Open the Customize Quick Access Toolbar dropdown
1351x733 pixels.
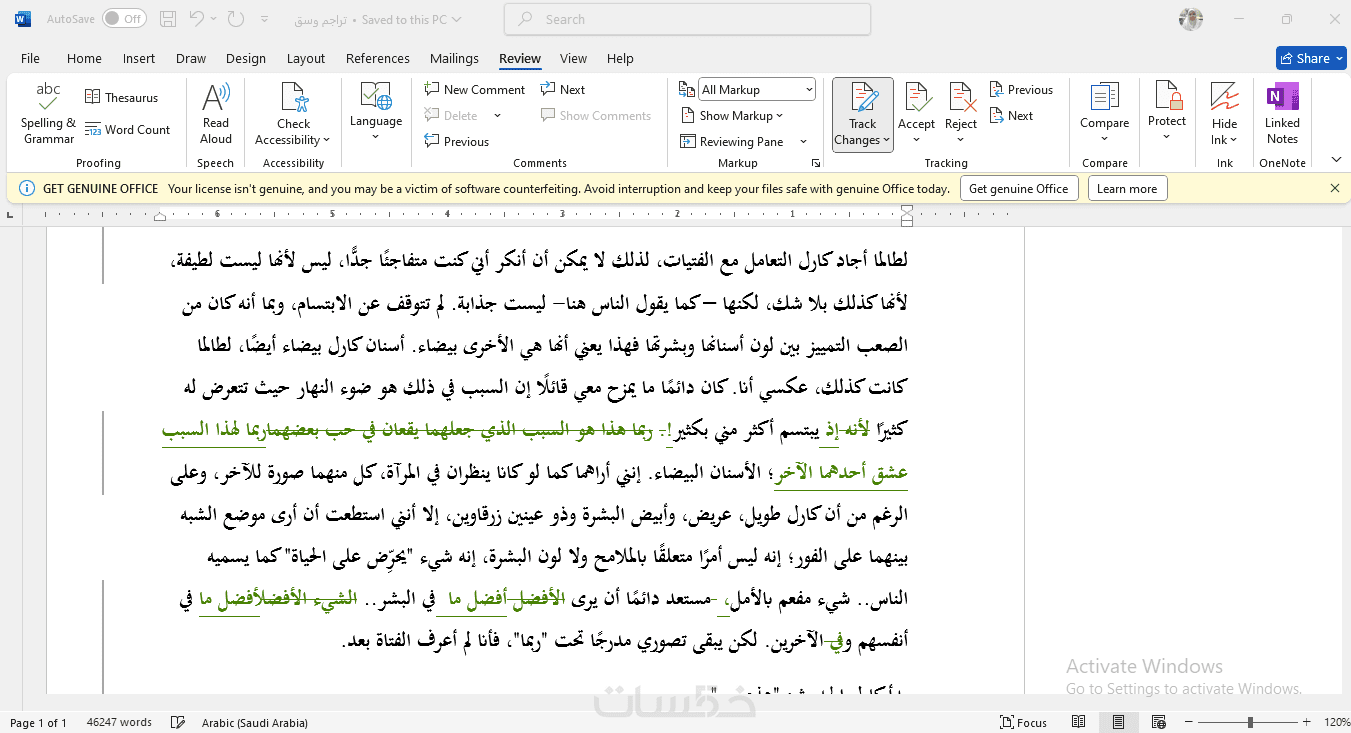pyautogui.click(x=263, y=19)
